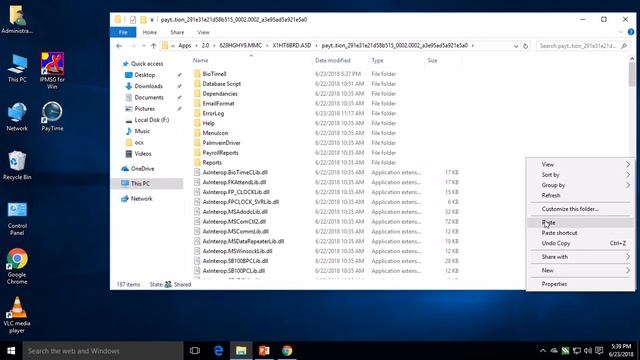Select Network in the navigation pane

(x=141, y=198)
